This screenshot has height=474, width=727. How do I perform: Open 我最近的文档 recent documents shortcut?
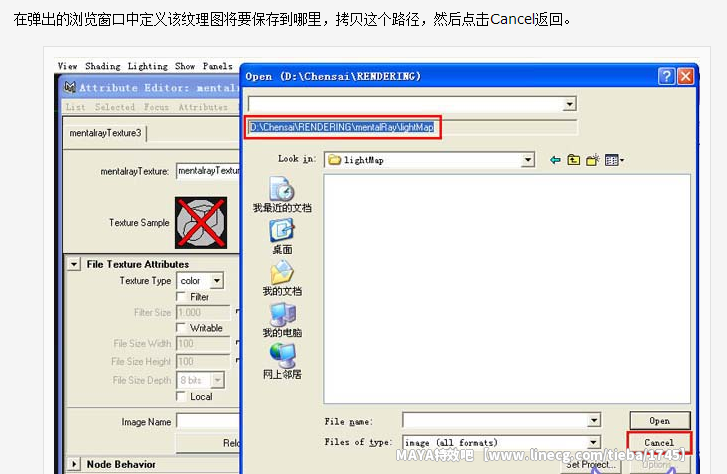282,195
